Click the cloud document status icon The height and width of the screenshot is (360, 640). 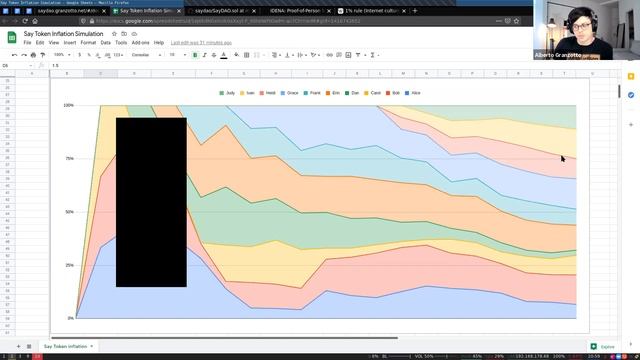[134, 34]
